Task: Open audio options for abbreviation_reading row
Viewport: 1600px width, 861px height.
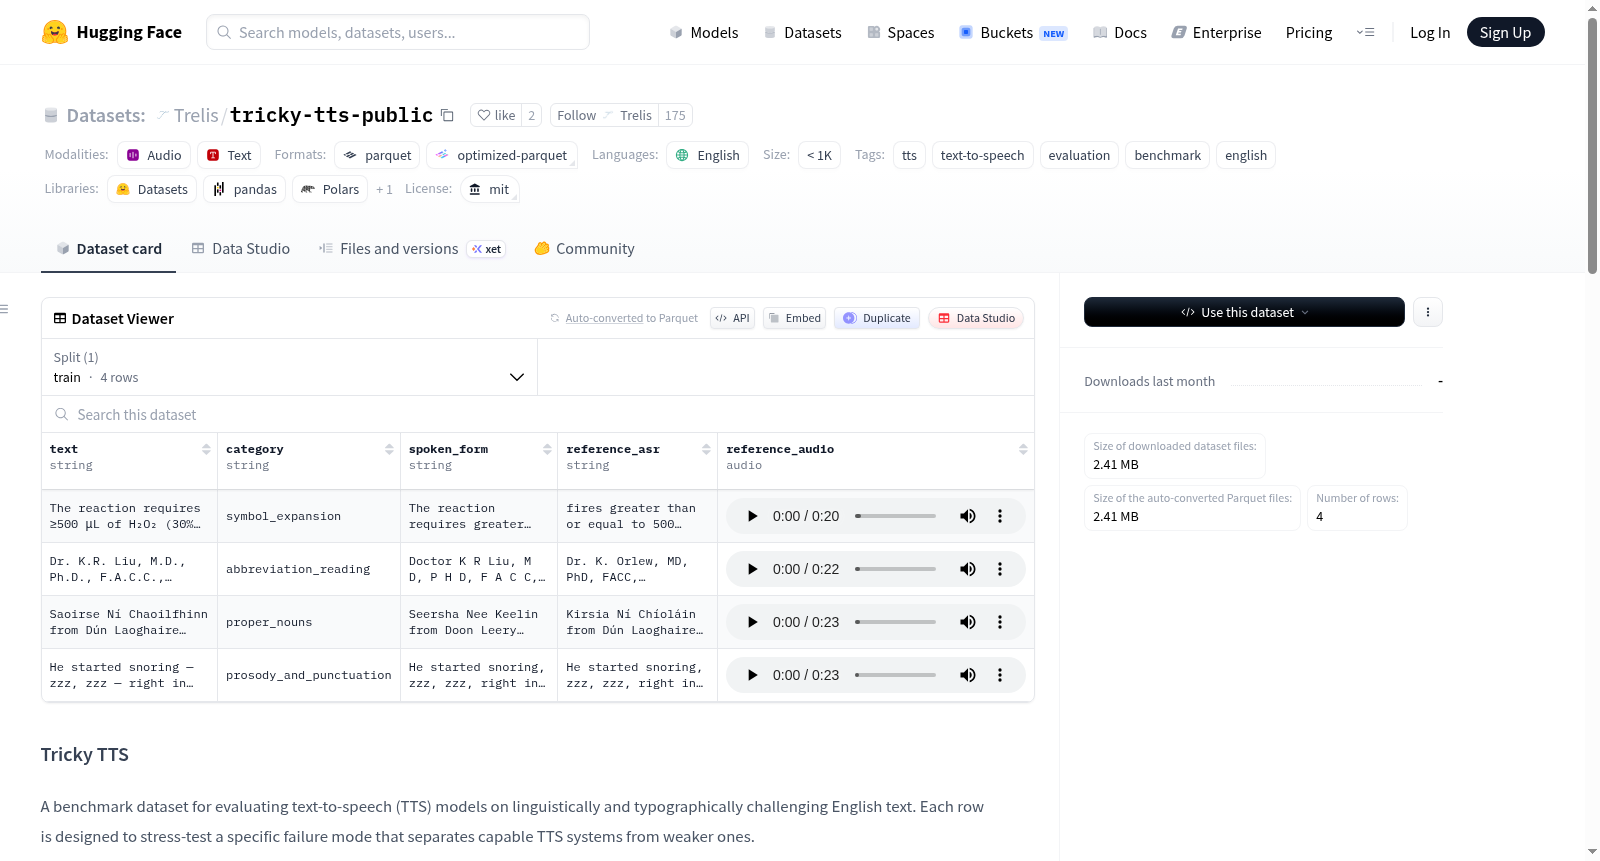Action: (x=1000, y=569)
